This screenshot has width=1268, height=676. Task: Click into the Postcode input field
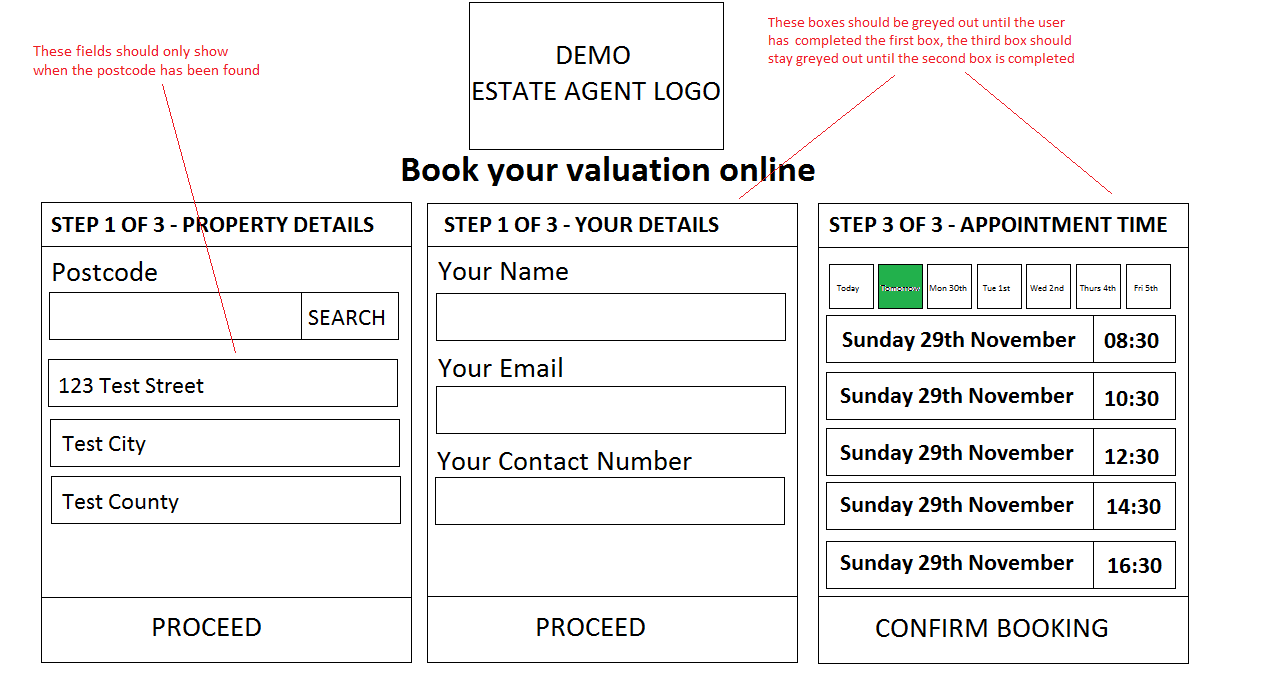(x=175, y=317)
